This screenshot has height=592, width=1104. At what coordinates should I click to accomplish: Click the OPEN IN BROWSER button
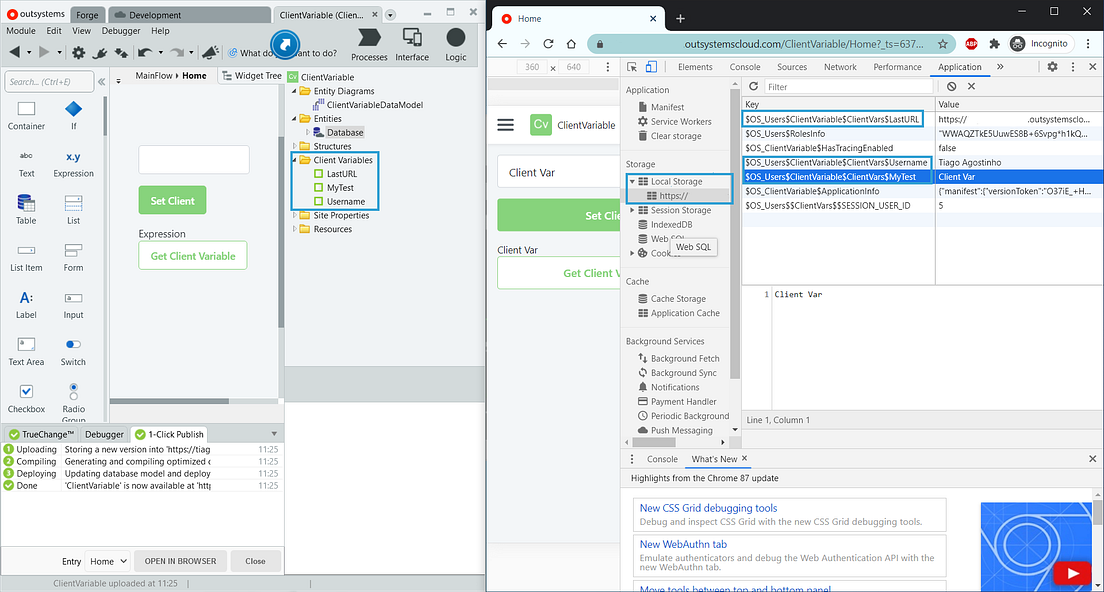pyautogui.click(x=180, y=561)
